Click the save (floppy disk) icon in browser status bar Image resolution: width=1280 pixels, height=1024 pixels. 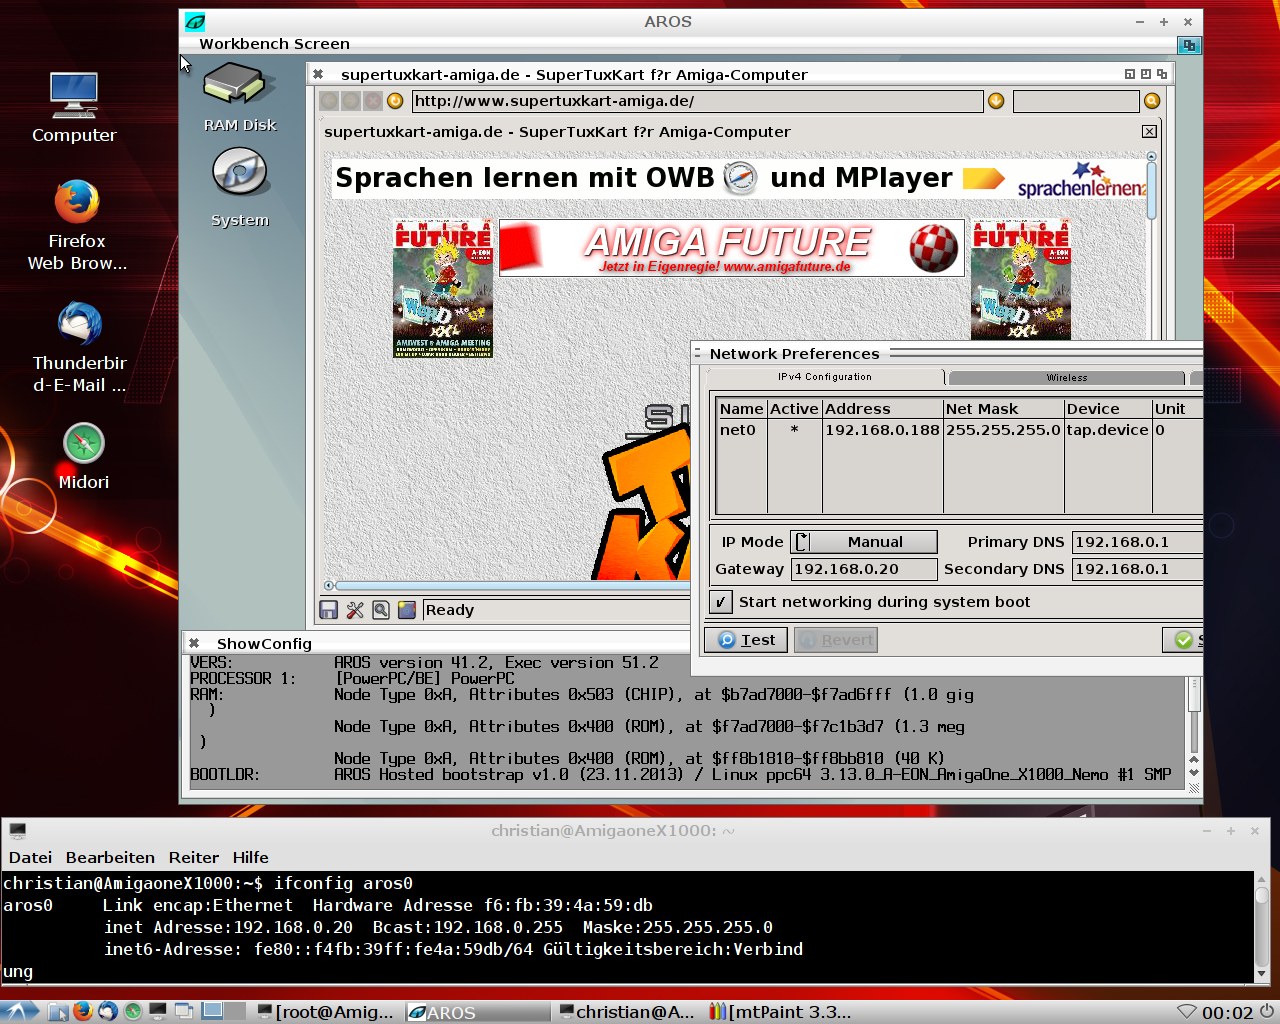[329, 610]
